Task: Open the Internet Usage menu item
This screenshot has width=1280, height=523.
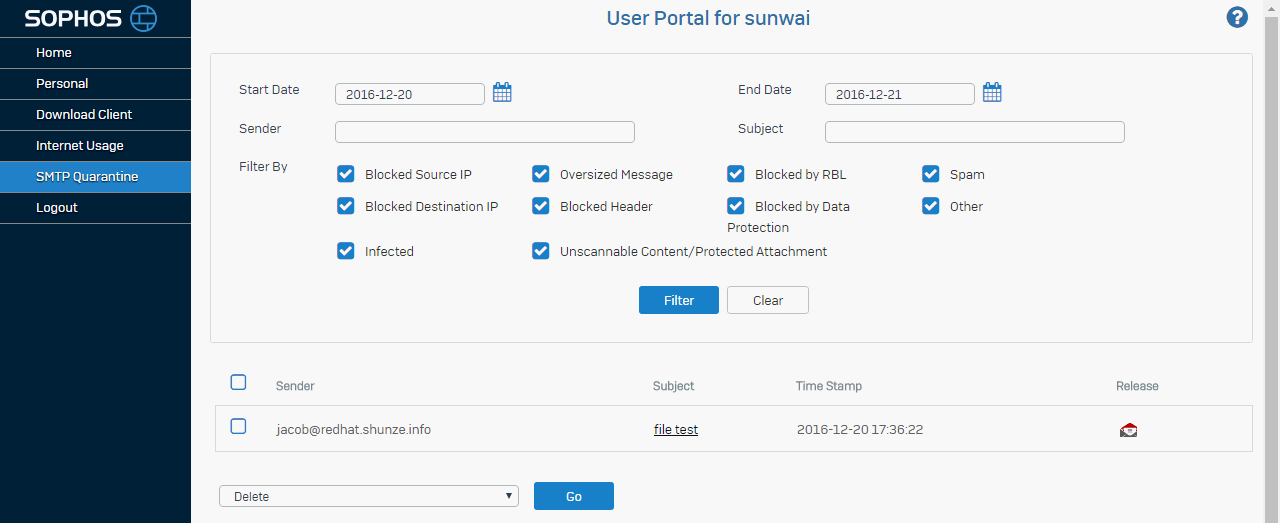Action: pos(80,146)
